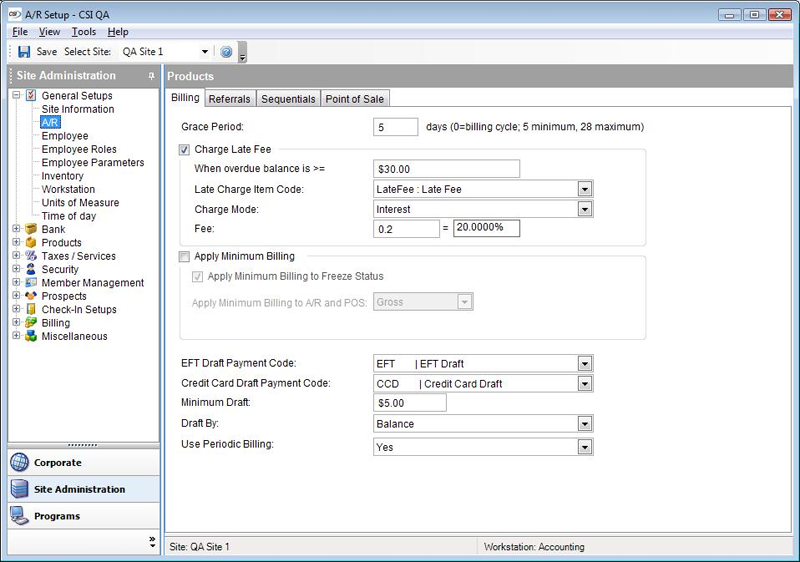
Task: Open Employee Parameters in the tree
Action: pos(93,162)
